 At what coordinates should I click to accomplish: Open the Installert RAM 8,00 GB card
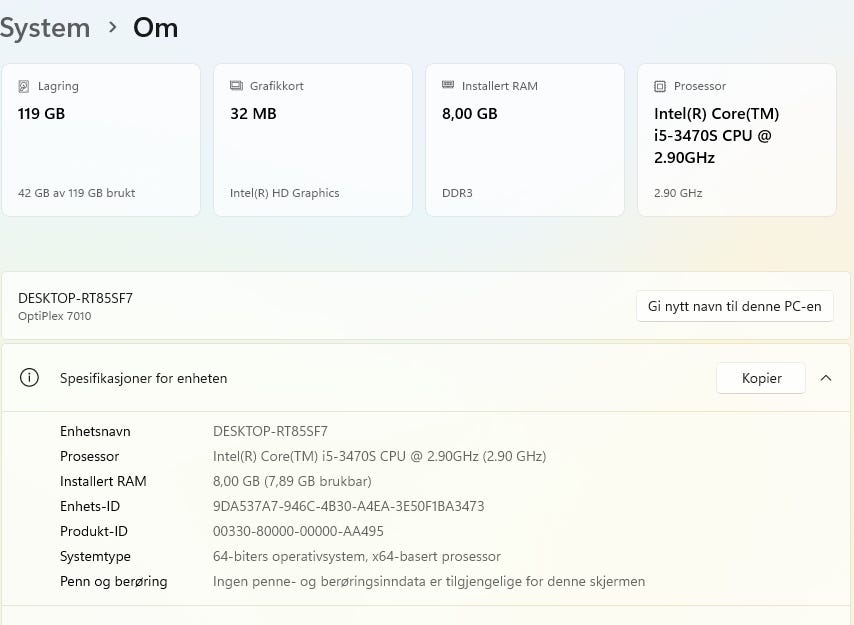coord(525,140)
